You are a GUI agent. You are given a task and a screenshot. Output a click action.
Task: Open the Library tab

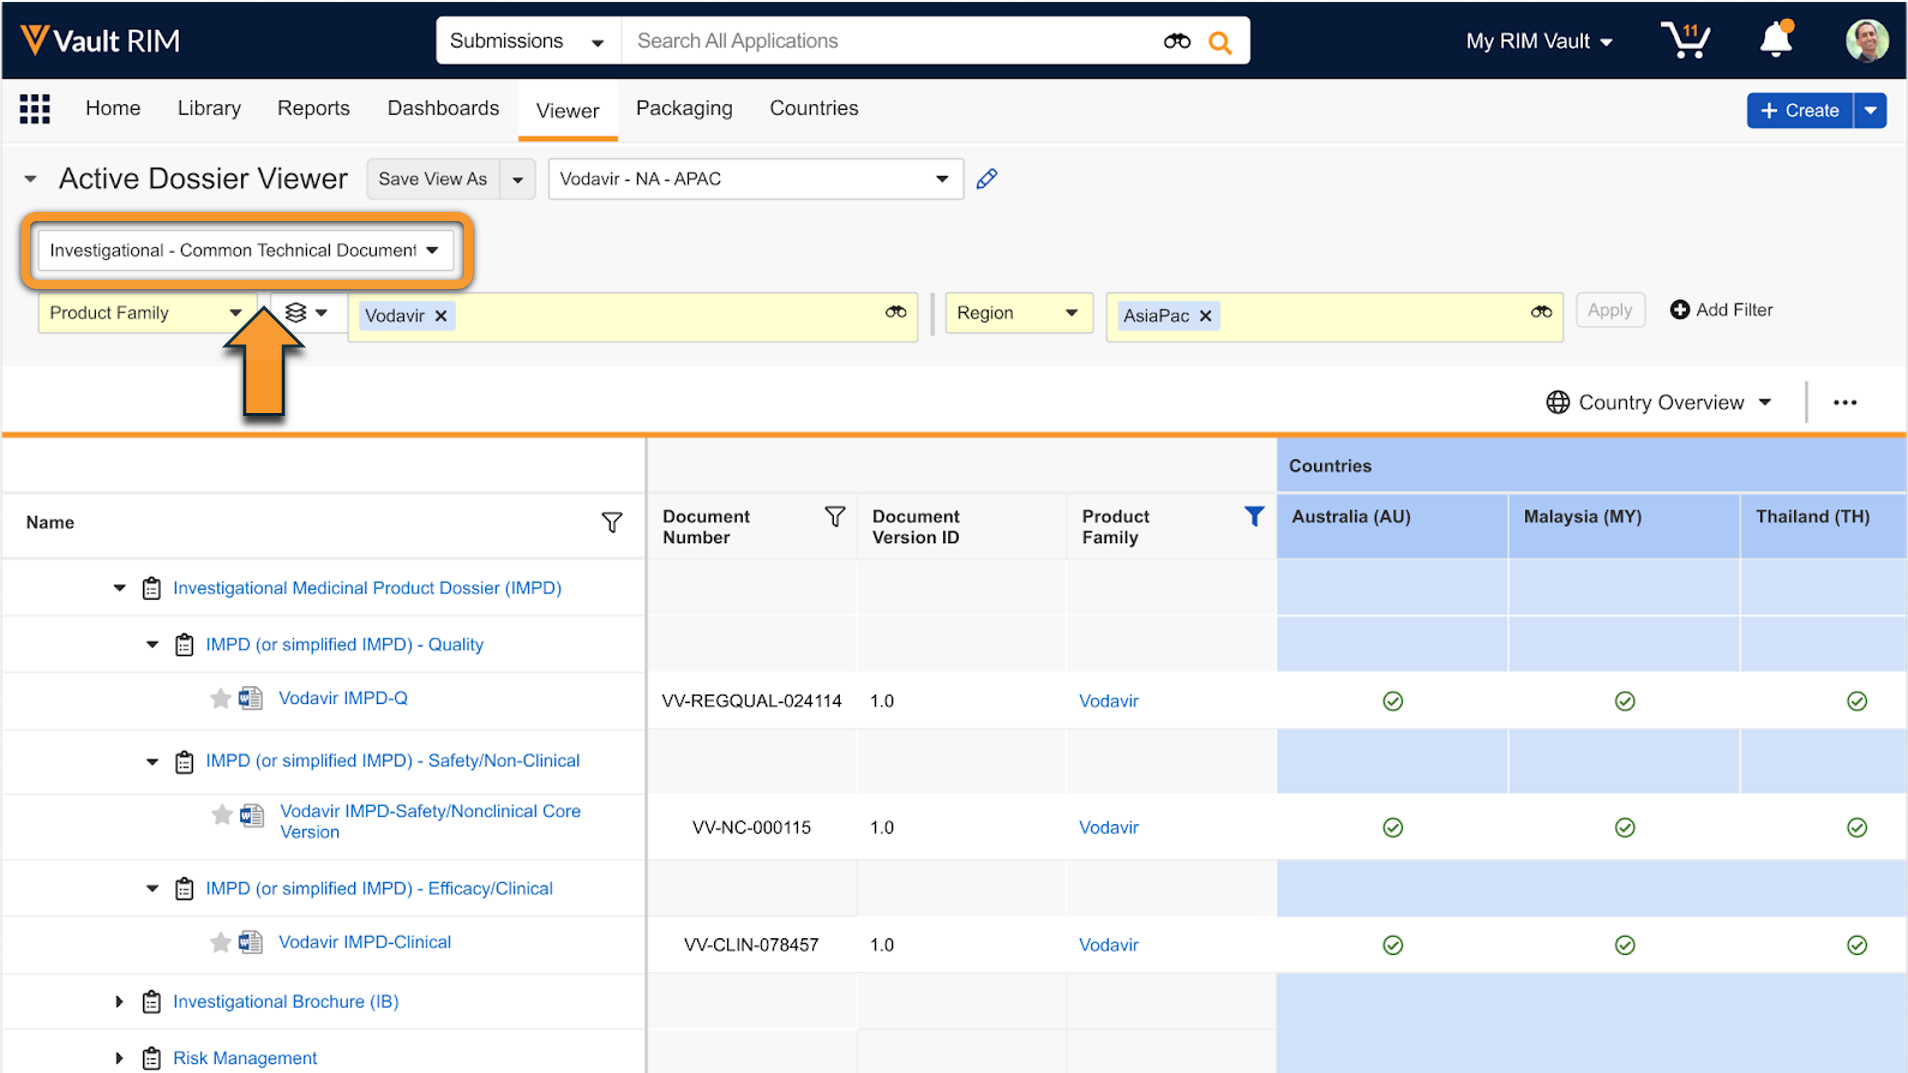[x=209, y=108]
